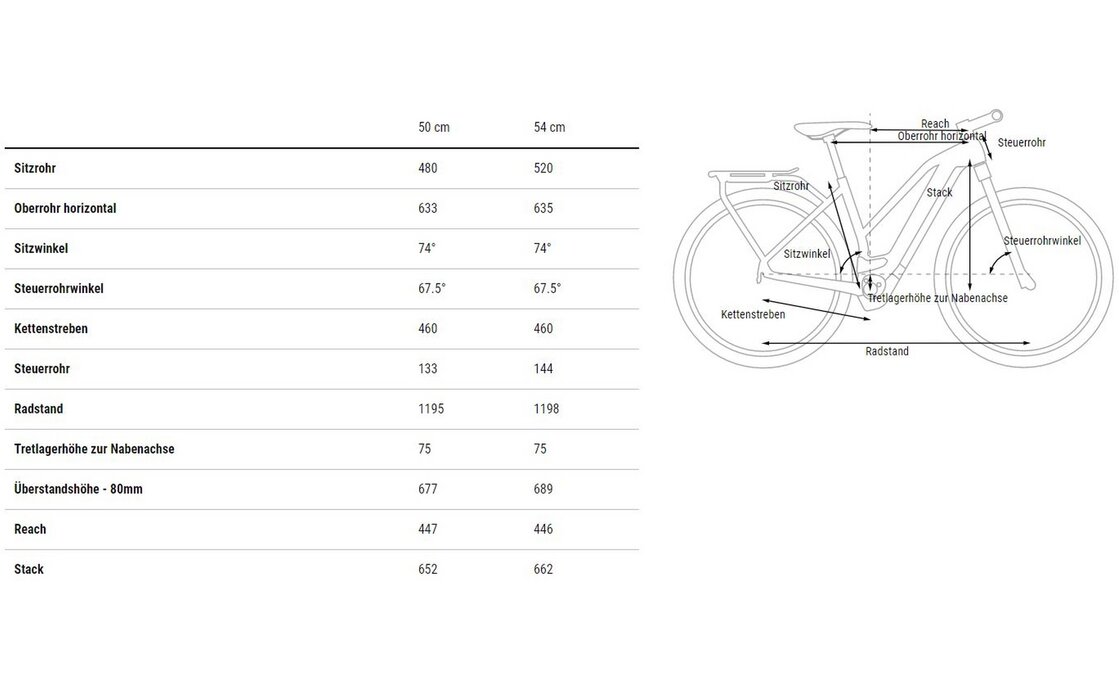Click the Radstand row label in table
This screenshot has height=689, width=1119.
pyautogui.click(x=39, y=409)
